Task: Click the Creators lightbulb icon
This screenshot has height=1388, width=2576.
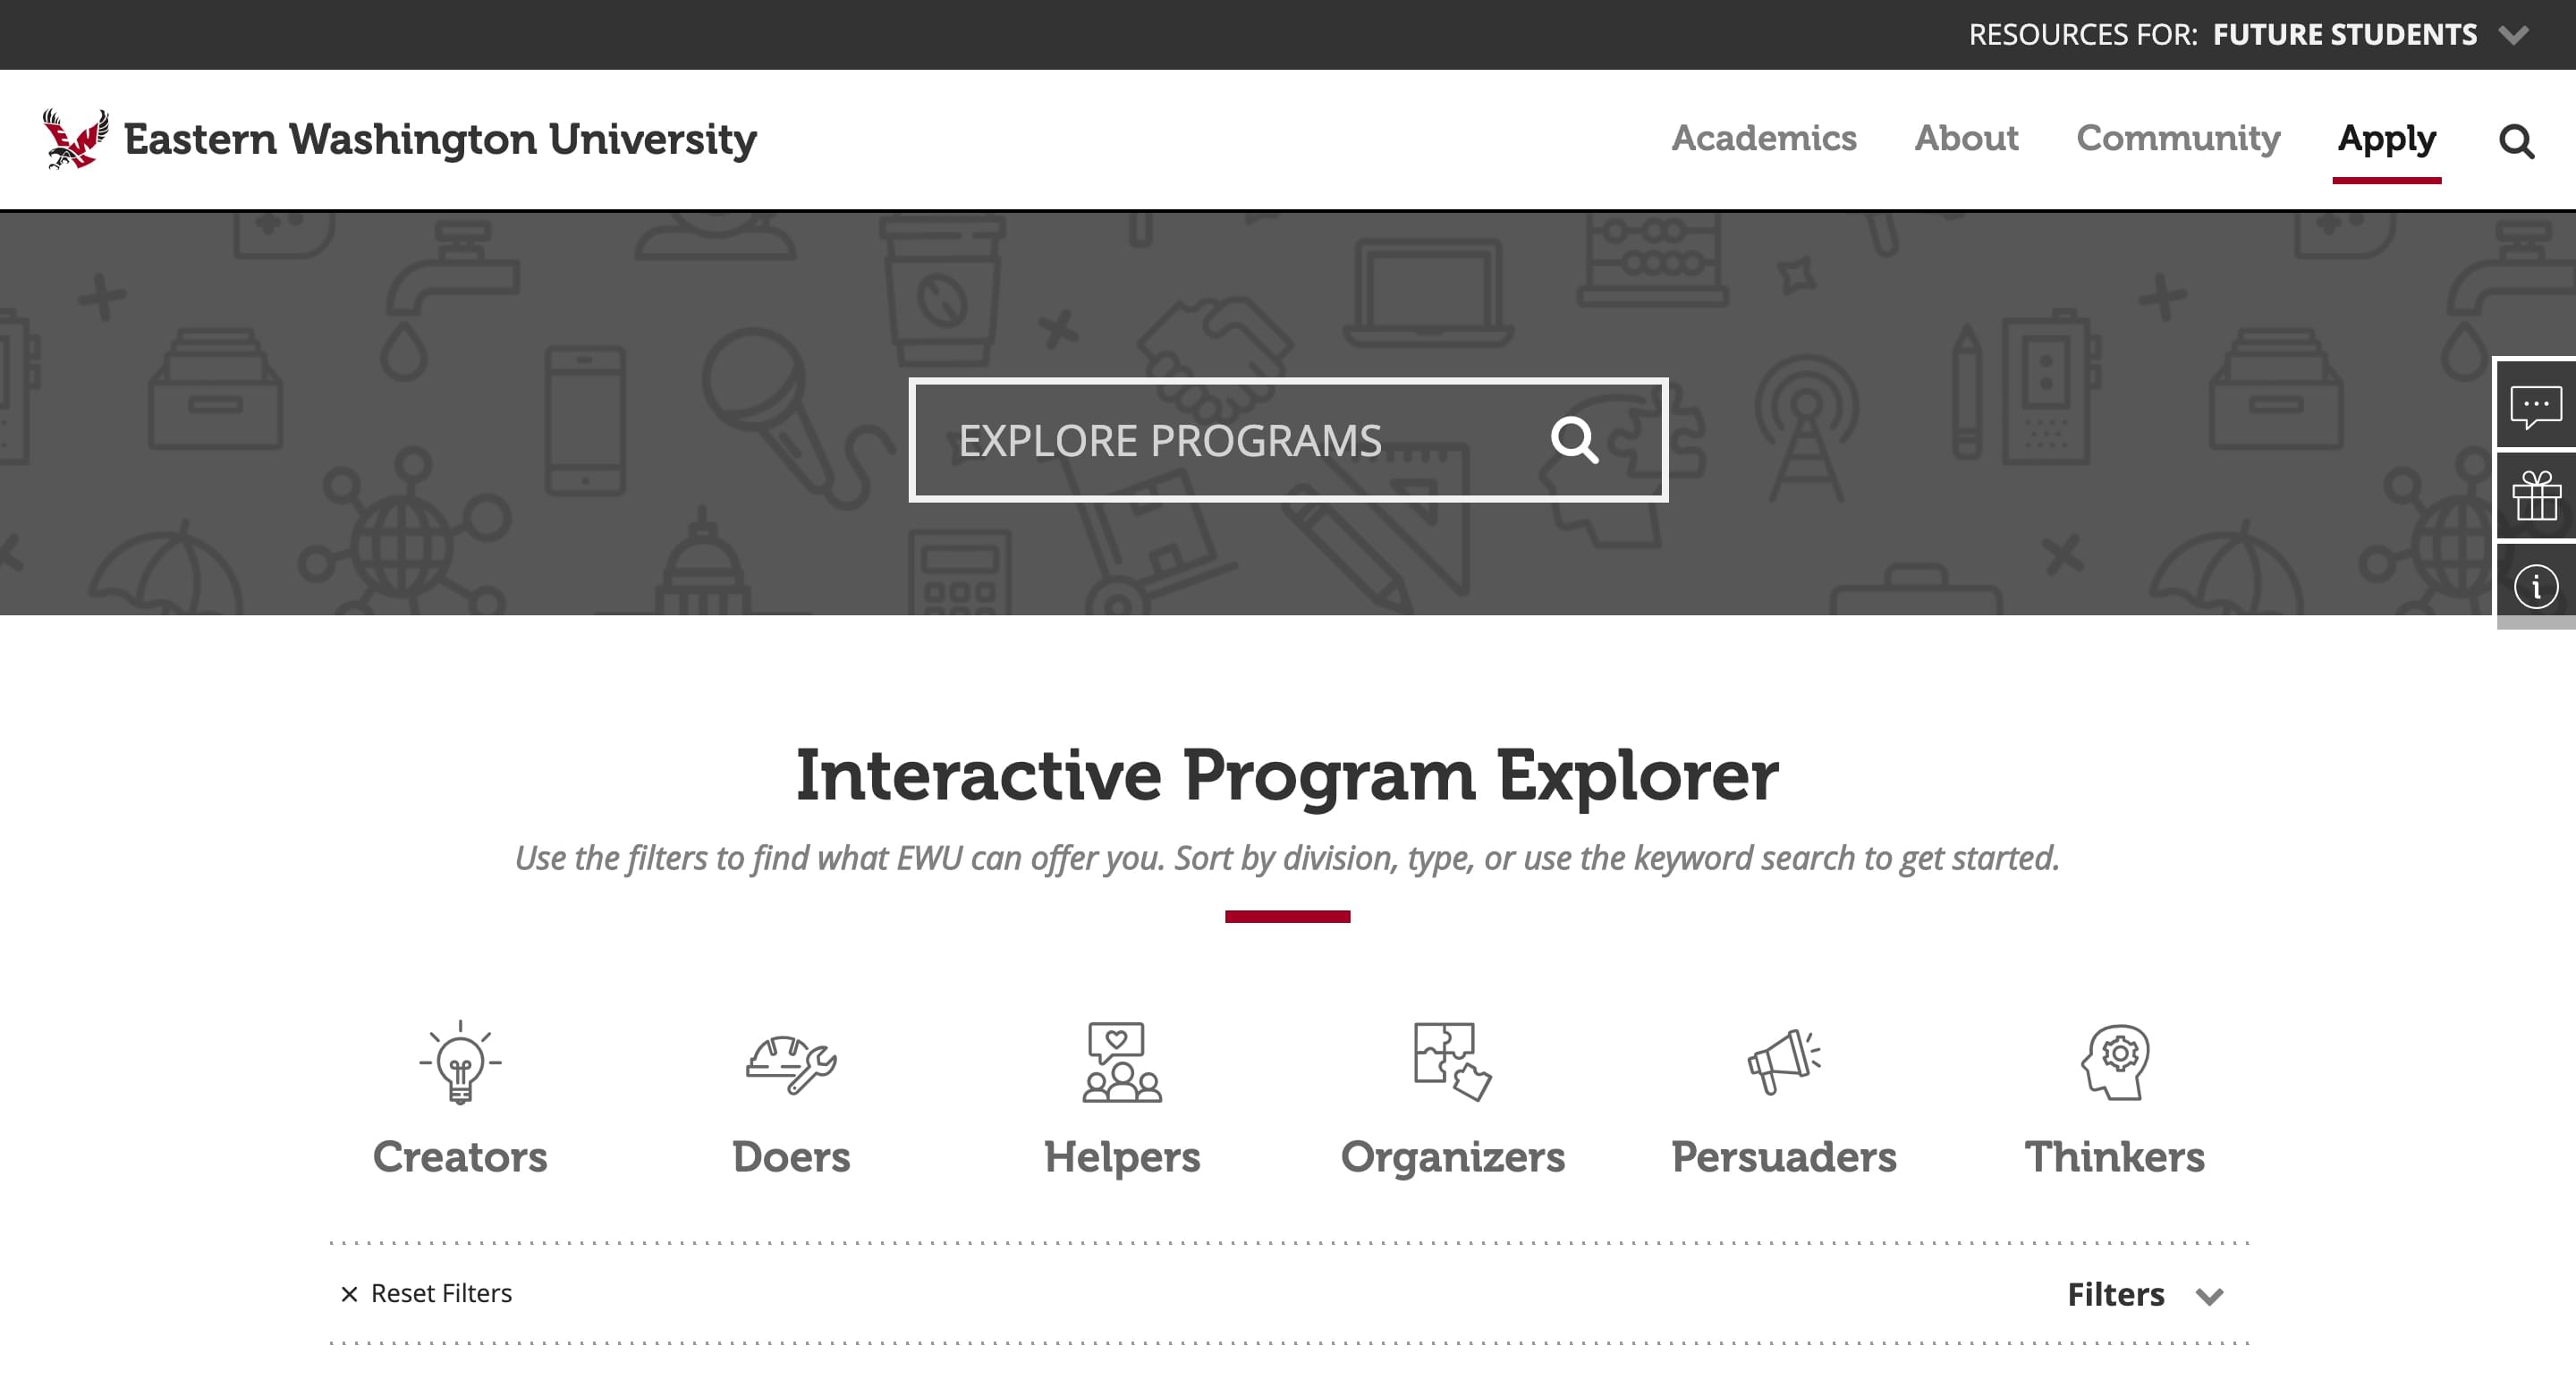Action: pyautogui.click(x=460, y=1062)
